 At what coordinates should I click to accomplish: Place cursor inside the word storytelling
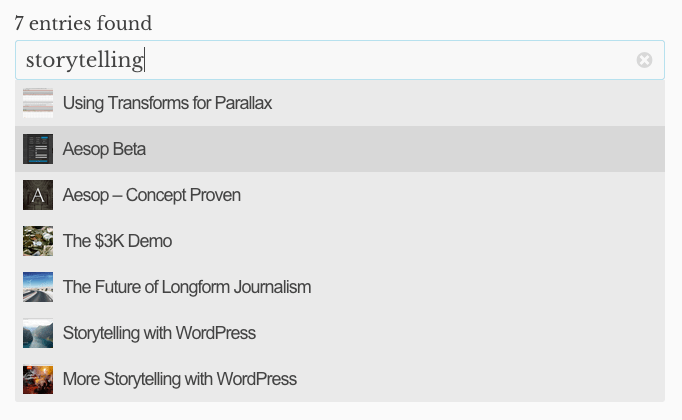[85, 60]
